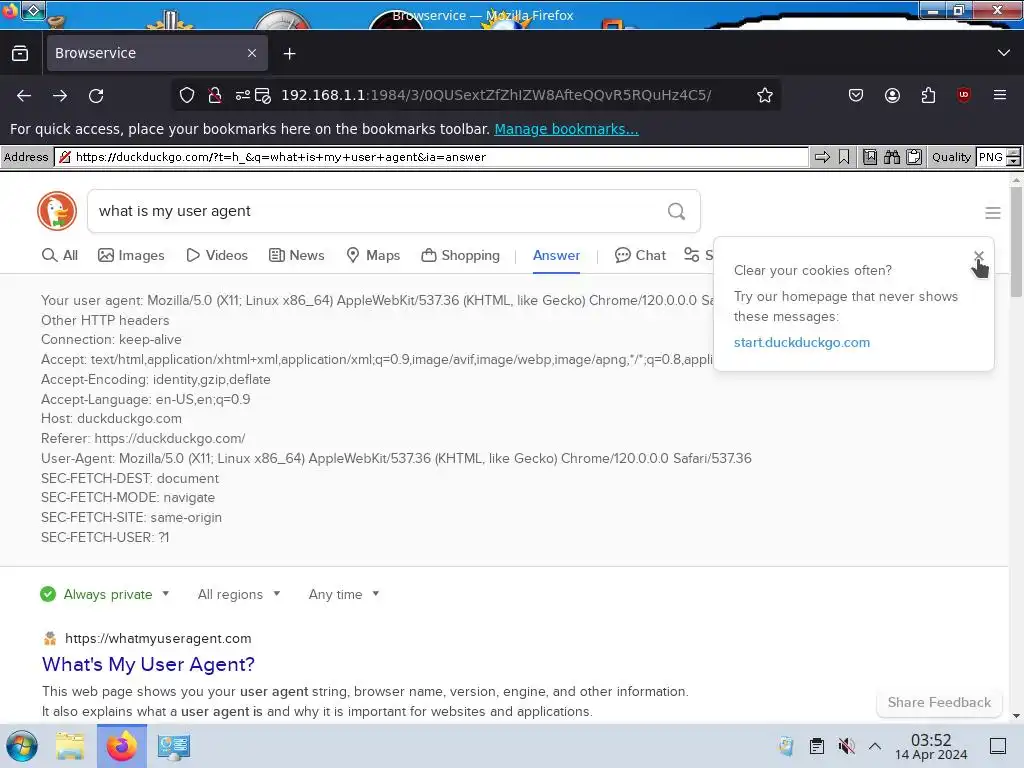Bookmark this page with the star icon
The height and width of the screenshot is (768, 1024).
pyautogui.click(x=765, y=95)
